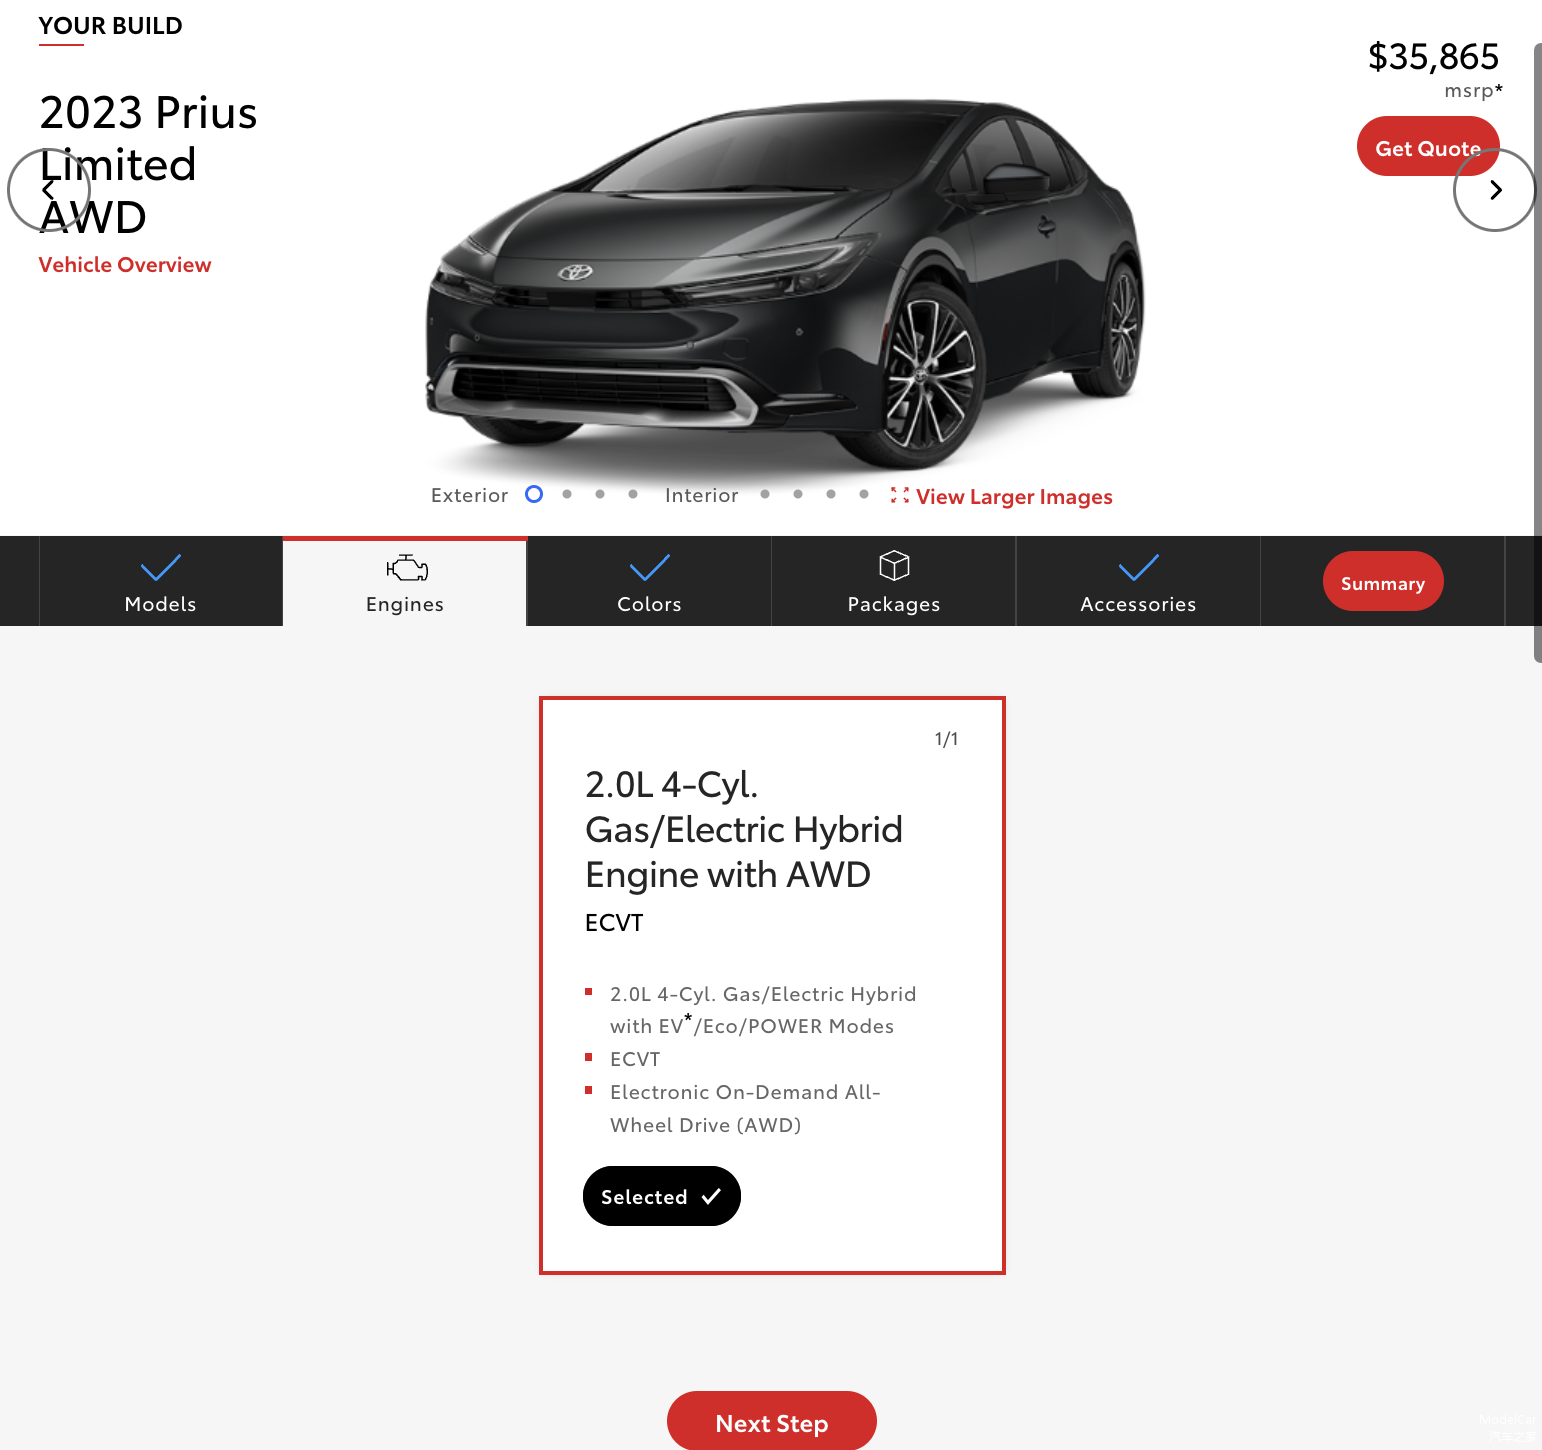Click the Next Step button
The width and height of the screenshot is (1542, 1450).
(772, 1422)
